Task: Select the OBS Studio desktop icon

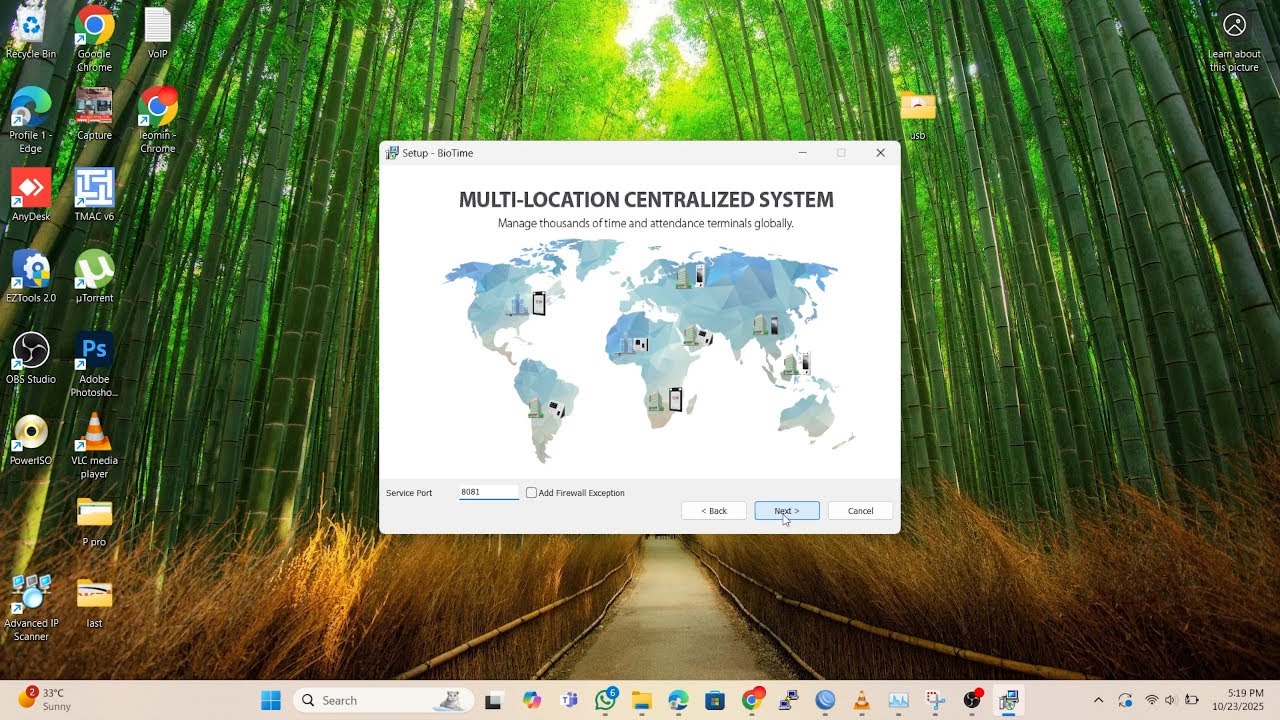Action: pyautogui.click(x=31, y=358)
